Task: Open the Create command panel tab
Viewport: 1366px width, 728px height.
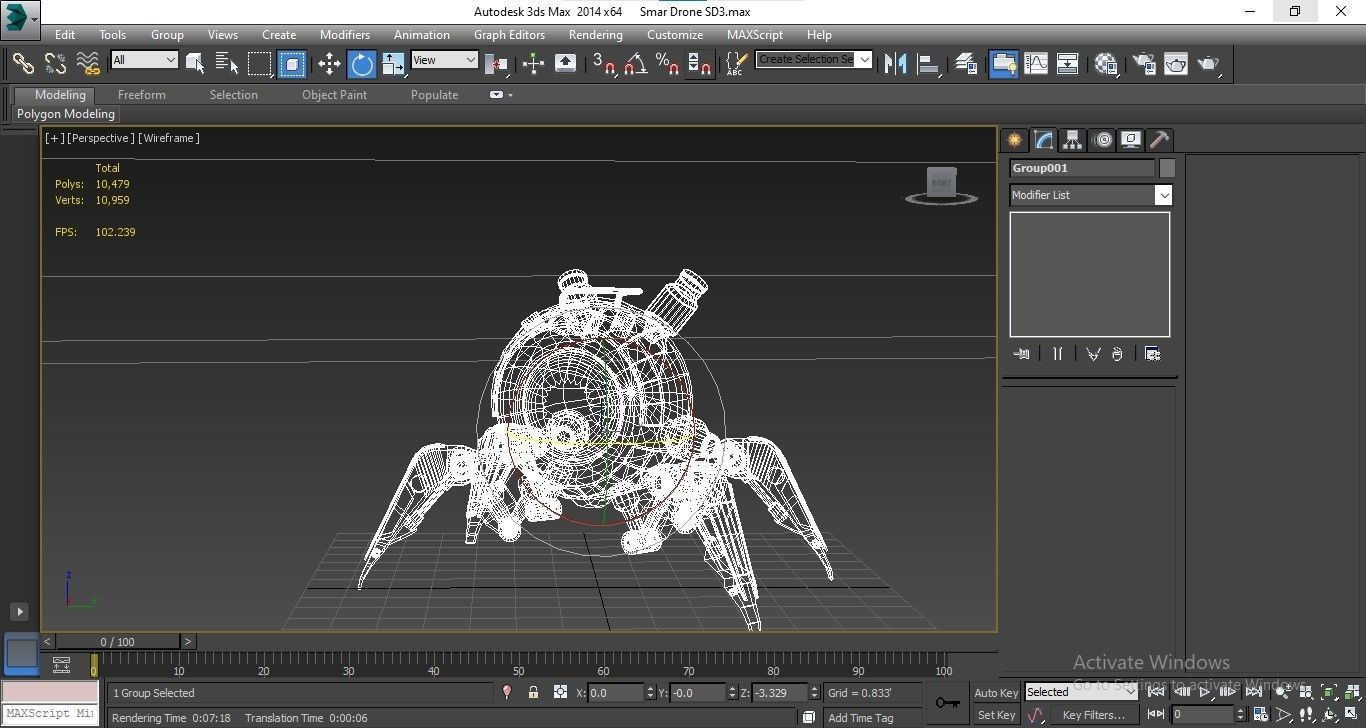Action: [1014, 140]
